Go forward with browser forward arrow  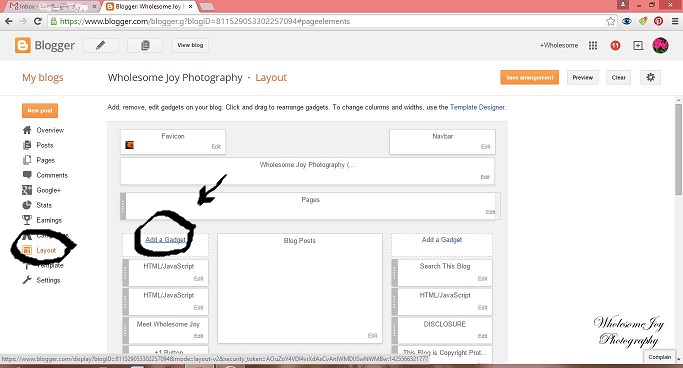click(x=23, y=21)
